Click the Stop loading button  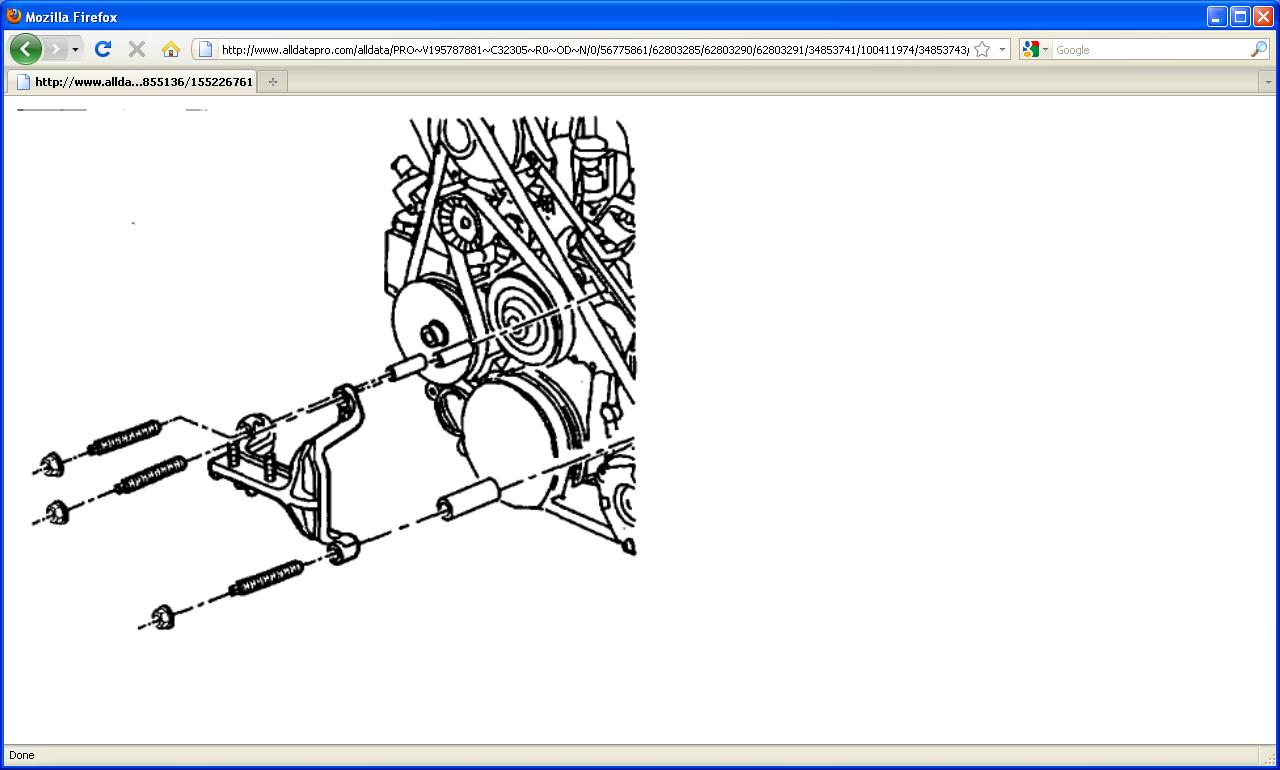[x=137, y=49]
